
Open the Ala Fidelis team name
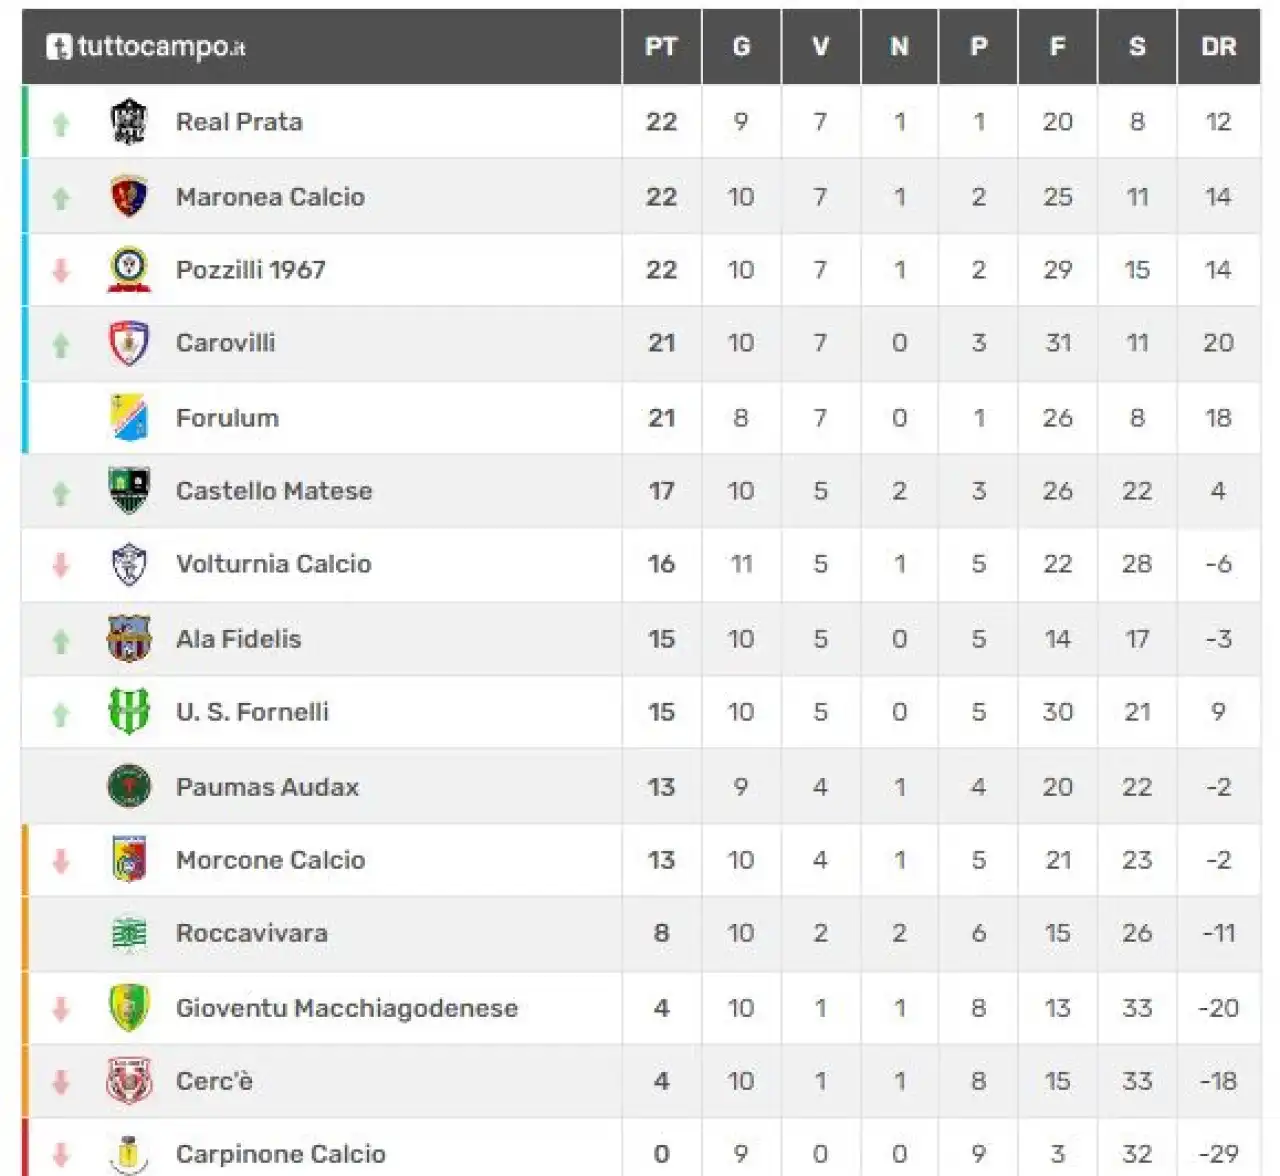click(238, 639)
